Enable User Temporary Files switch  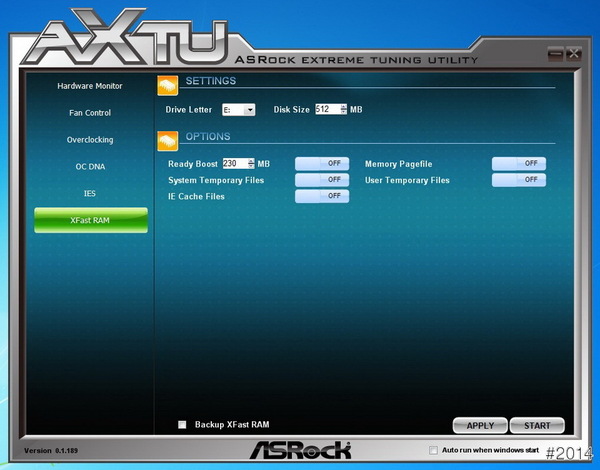[x=518, y=180]
